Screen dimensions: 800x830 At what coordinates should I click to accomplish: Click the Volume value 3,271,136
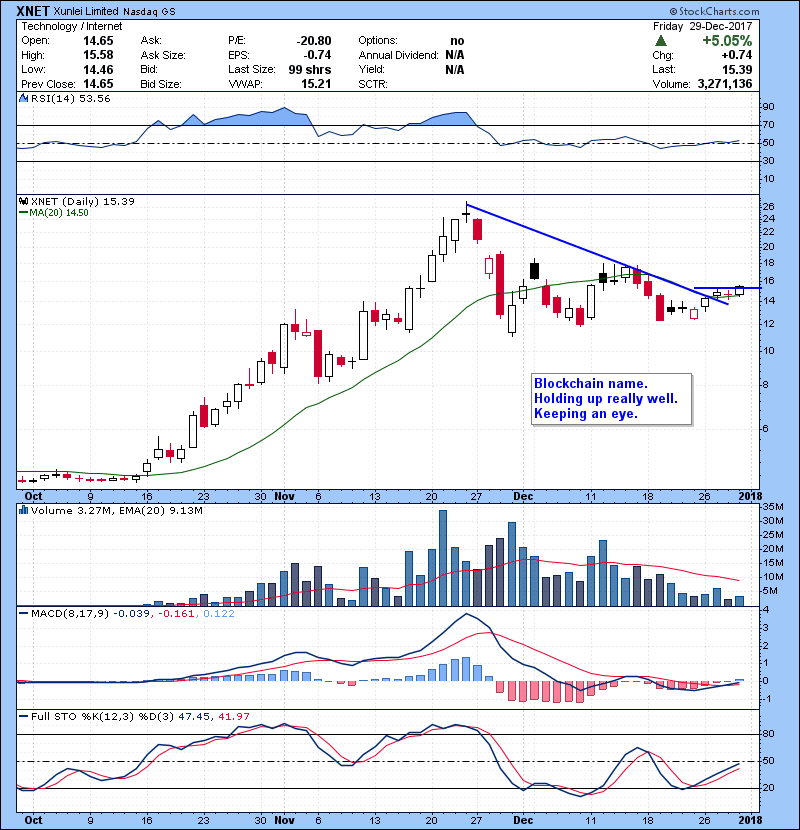click(x=725, y=84)
